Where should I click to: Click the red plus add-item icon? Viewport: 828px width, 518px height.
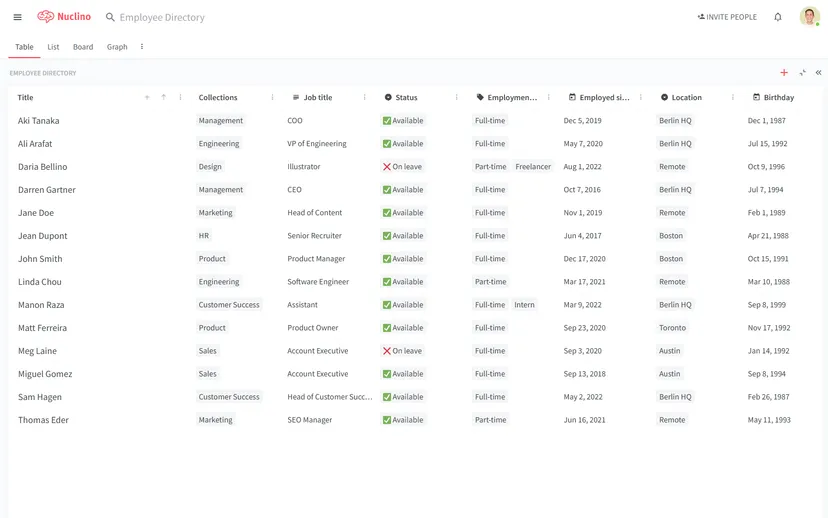[x=784, y=73]
